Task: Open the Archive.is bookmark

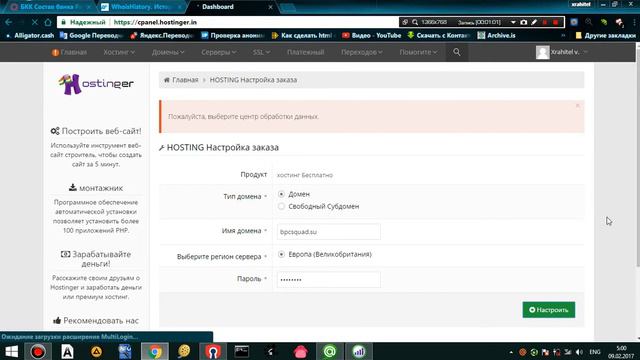Action: 496,36
